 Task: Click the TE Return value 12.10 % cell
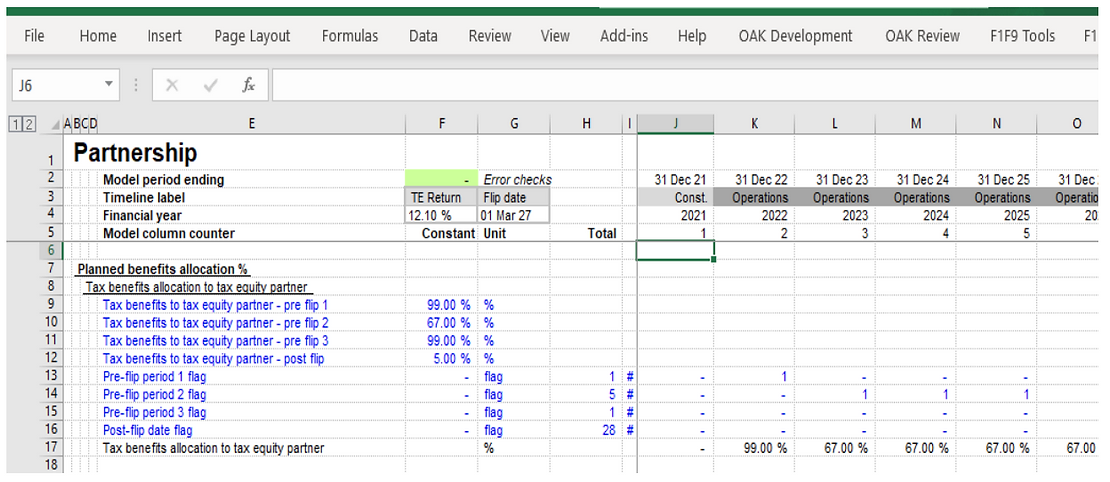click(x=441, y=215)
